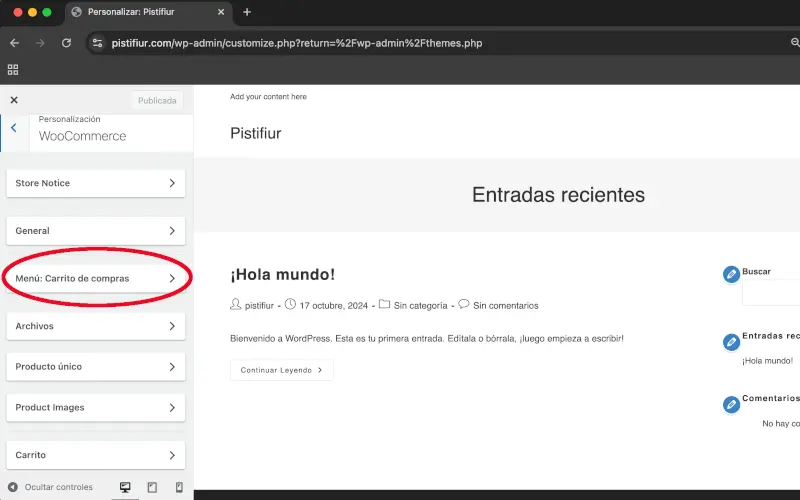Click the Continuar Leyendo button

click(x=282, y=370)
